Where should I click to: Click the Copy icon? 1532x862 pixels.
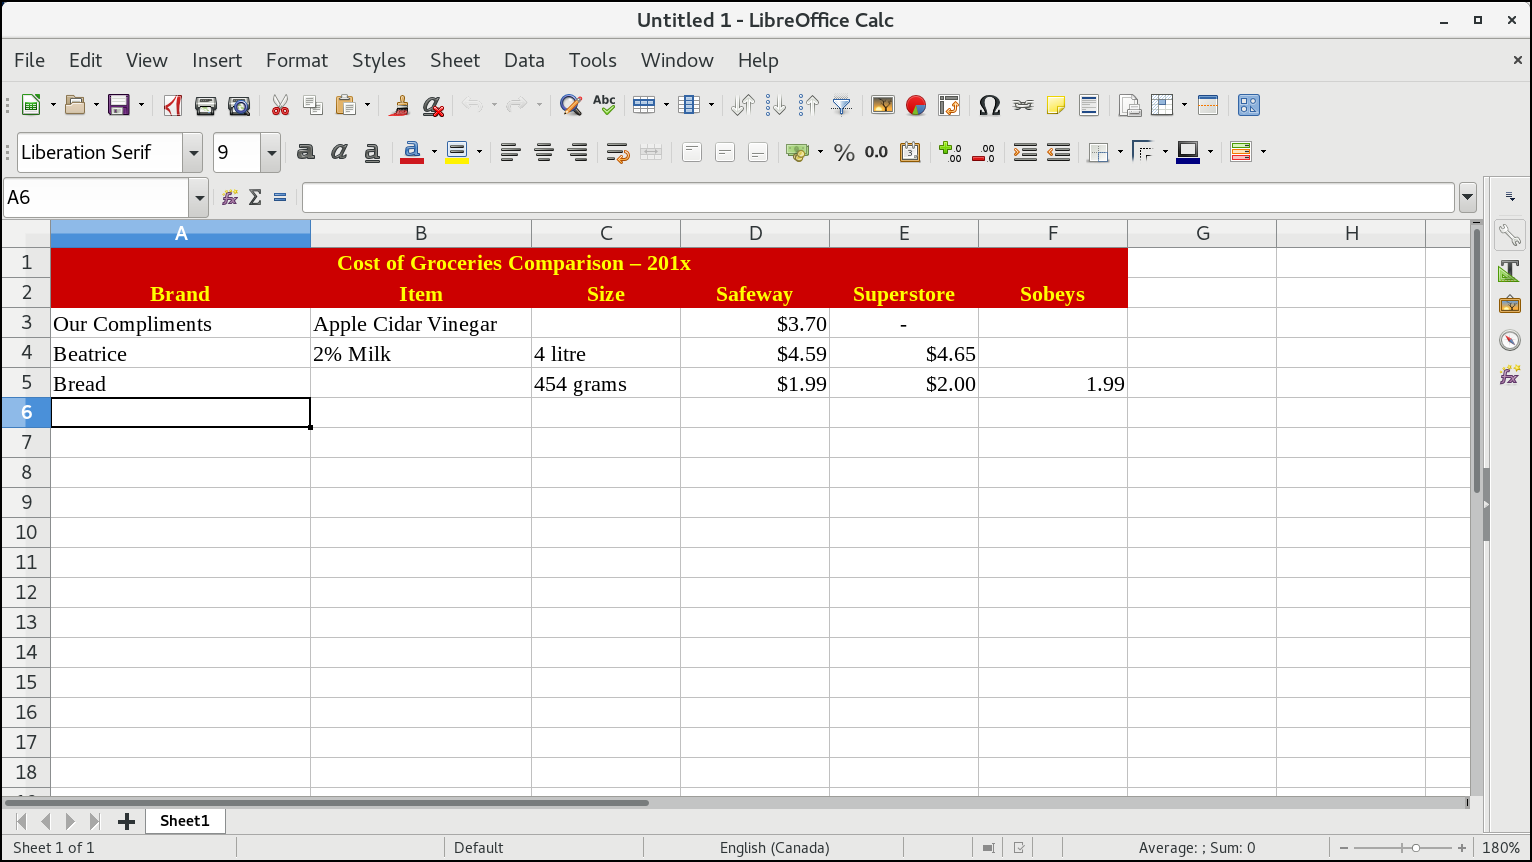click(313, 105)
